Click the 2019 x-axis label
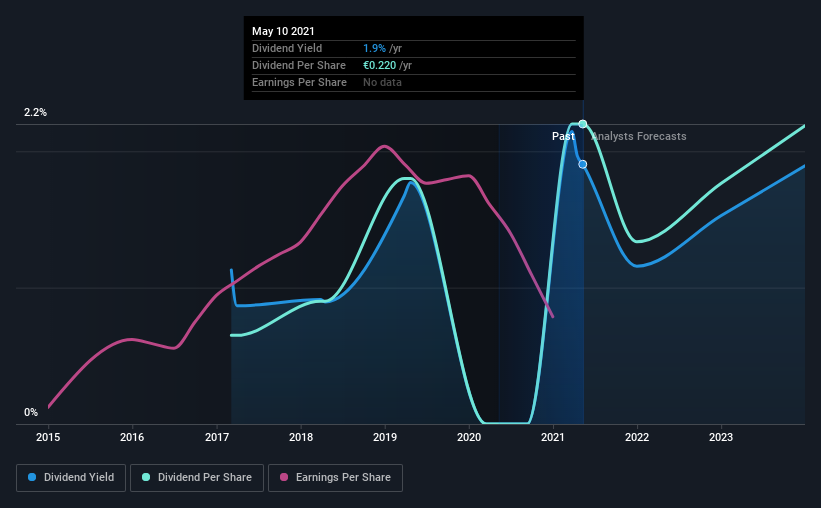Viewport: 821px width, 508px height. point(385,437)
